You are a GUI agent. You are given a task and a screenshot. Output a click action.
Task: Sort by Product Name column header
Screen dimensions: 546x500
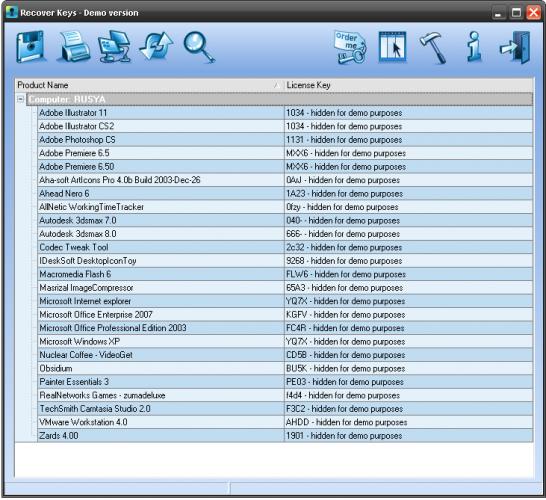[x=149, y=85]
